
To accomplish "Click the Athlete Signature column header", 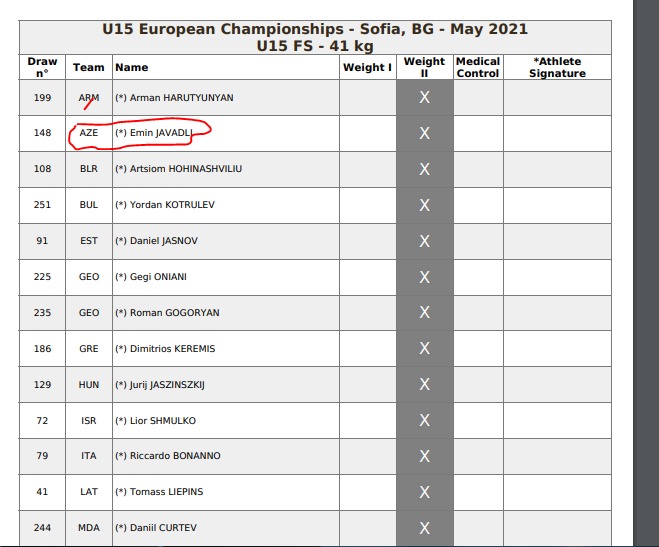I will tap(557, 67).
